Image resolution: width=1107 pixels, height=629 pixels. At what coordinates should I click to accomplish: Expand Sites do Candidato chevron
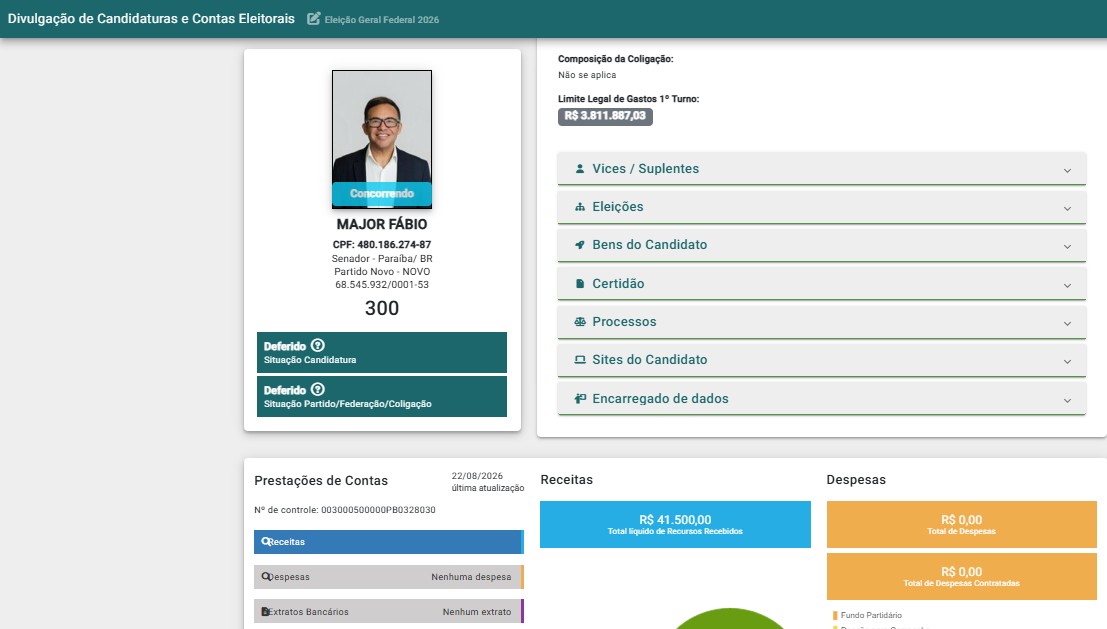click(1067, 361)
